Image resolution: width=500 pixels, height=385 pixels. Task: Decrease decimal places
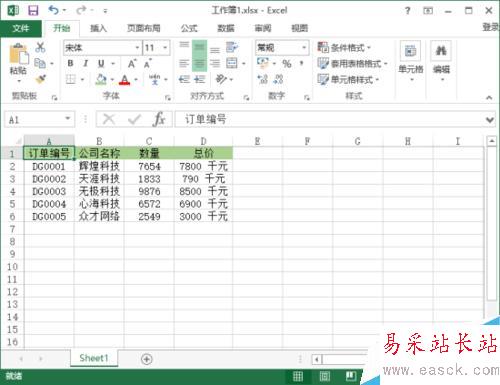pos(278,79)
